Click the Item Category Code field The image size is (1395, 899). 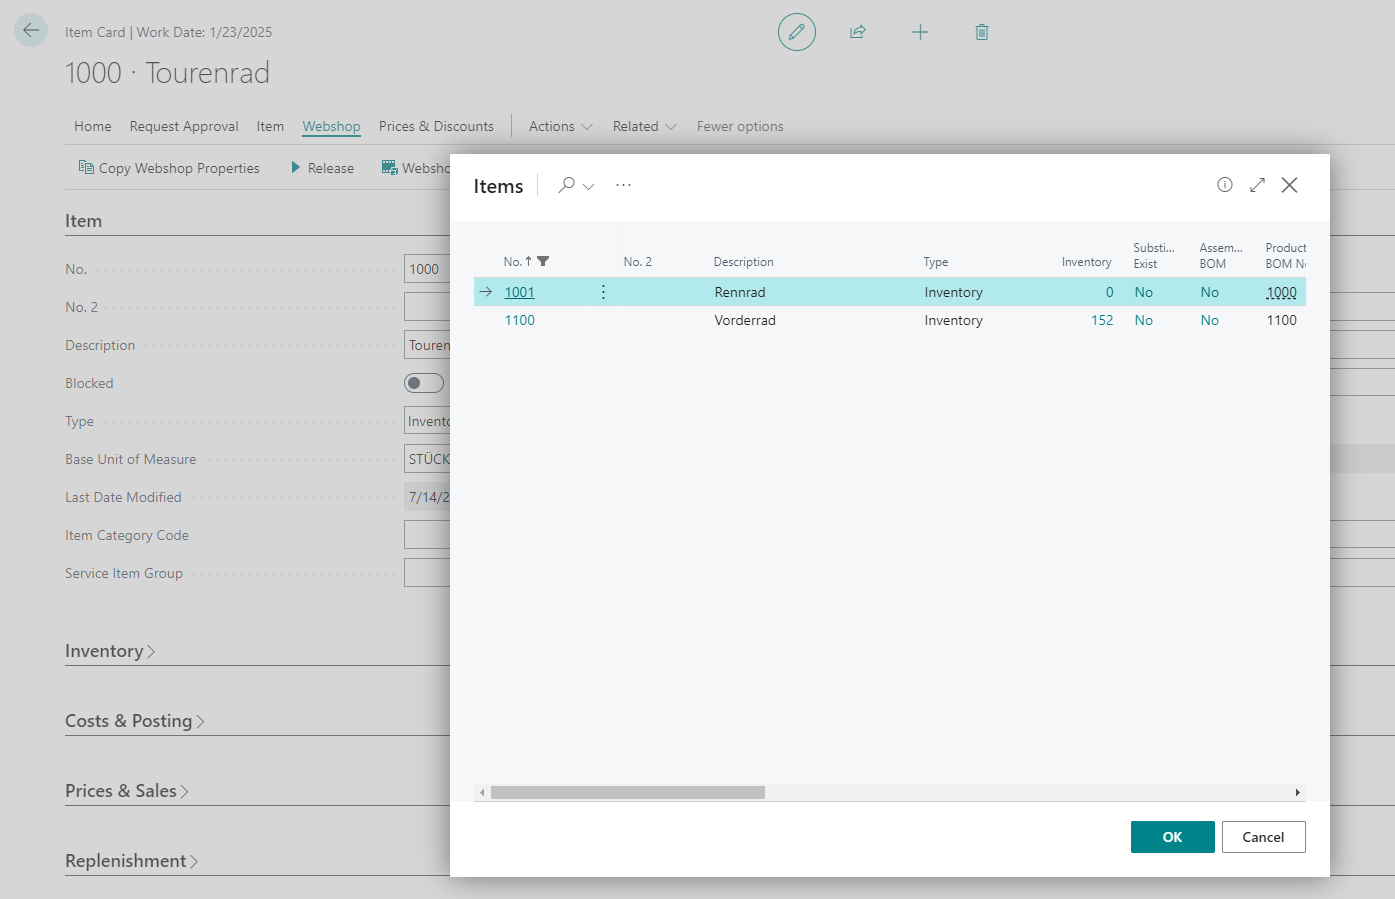point(427,535)
